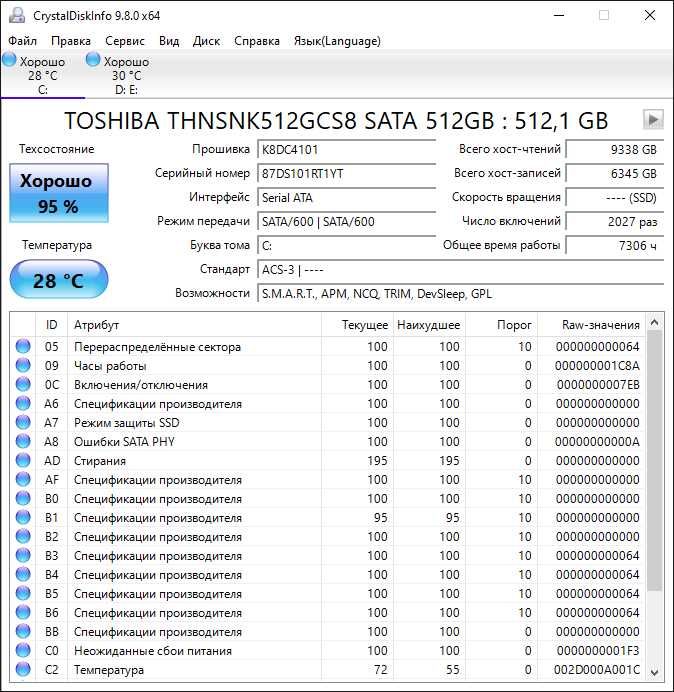674x692 pixels.
Task: Open the Язык(Language) menu
Action: coord(337,41)
